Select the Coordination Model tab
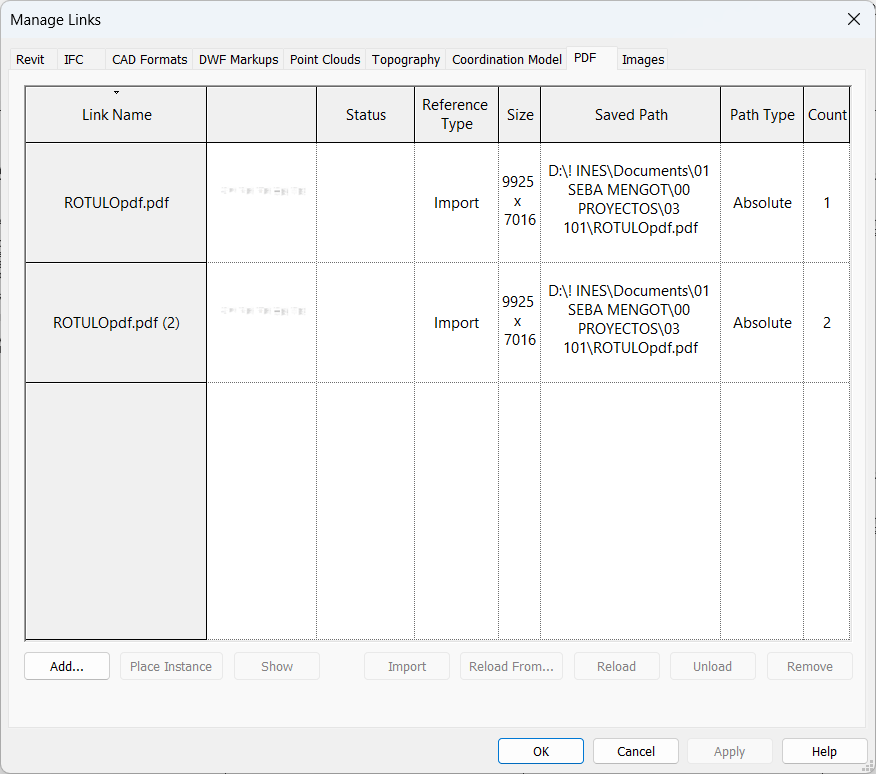Screen dimensions: 876x774 (x=506, y=59)
